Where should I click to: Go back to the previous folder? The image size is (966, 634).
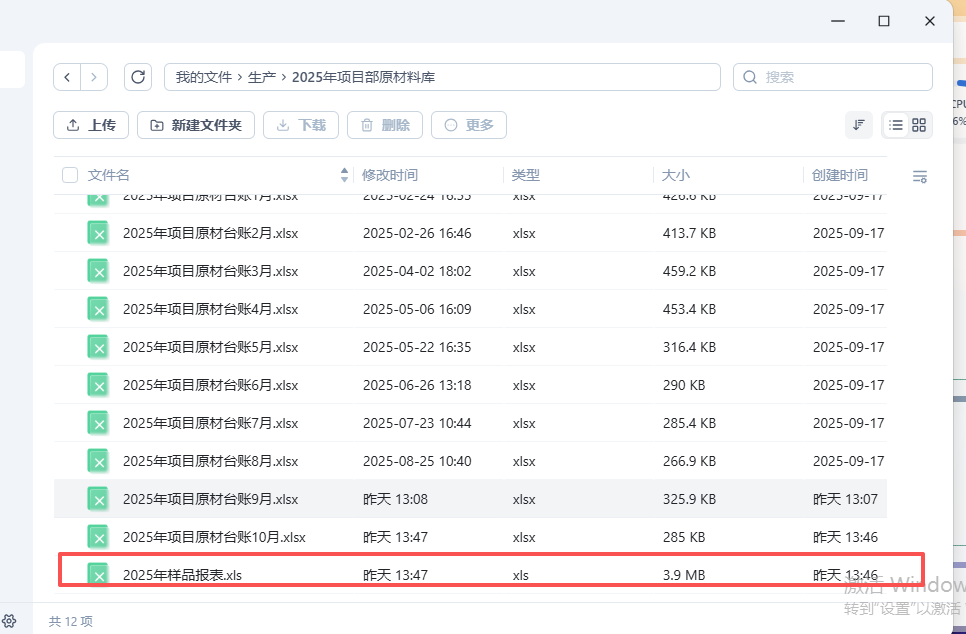click(67, 77)
